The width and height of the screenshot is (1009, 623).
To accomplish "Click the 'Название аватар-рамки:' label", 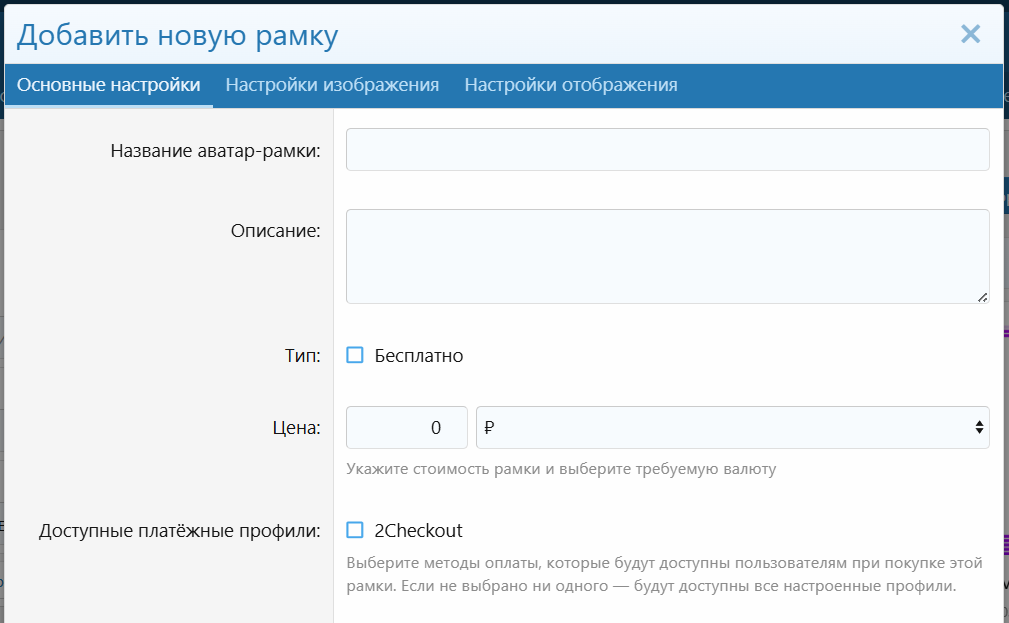I will pos(216,151).
